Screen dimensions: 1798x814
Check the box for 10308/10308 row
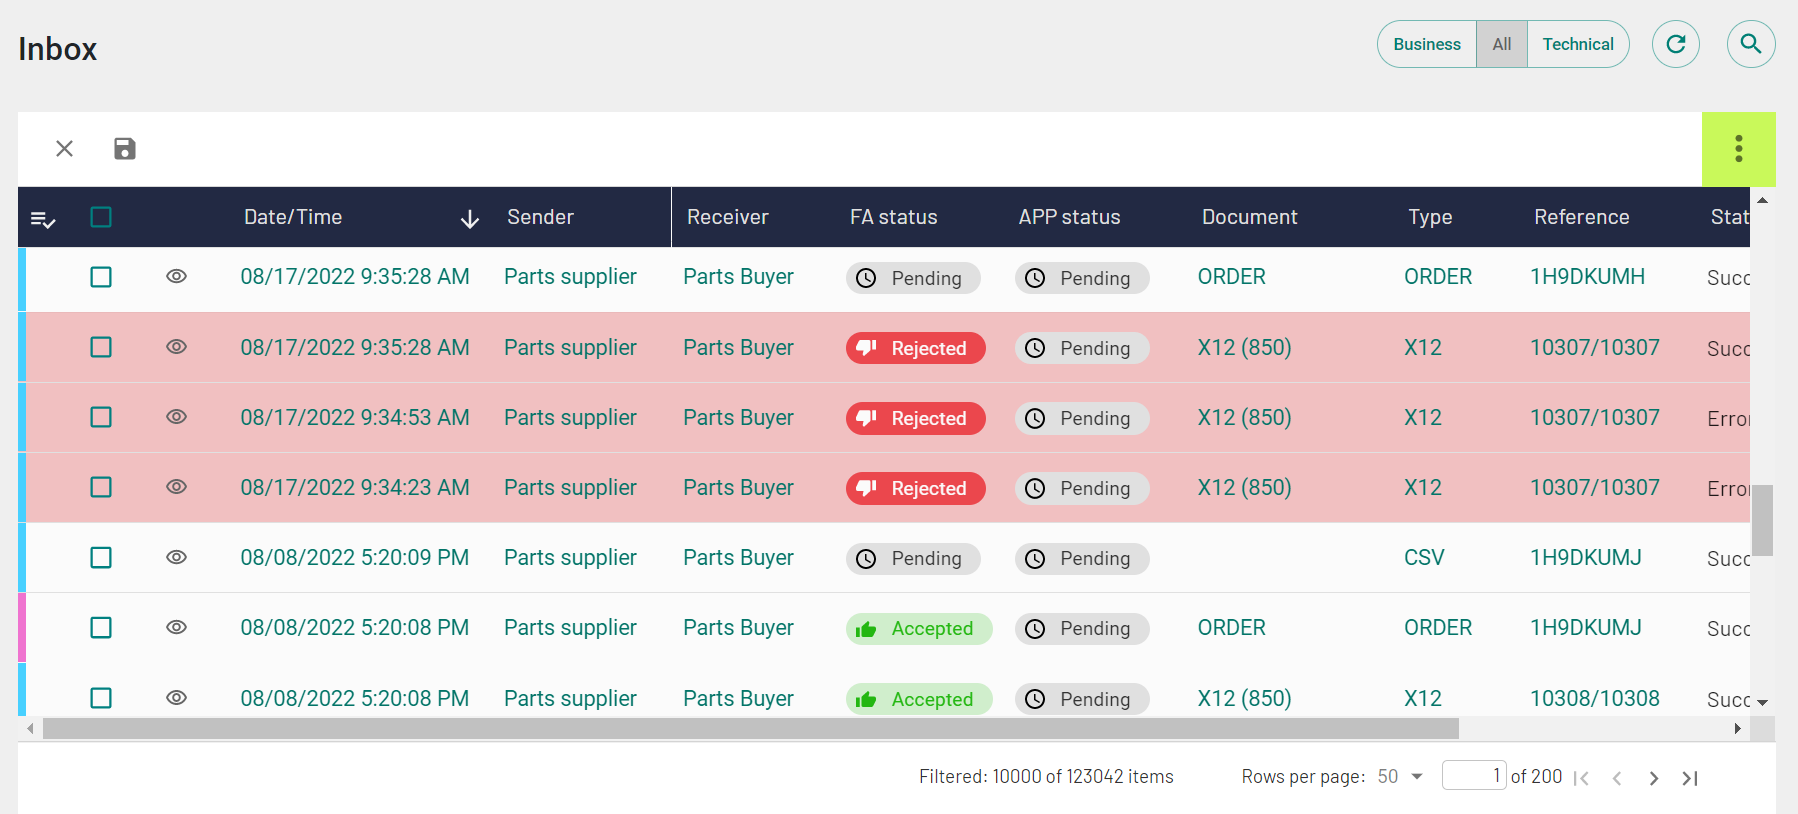101,698
